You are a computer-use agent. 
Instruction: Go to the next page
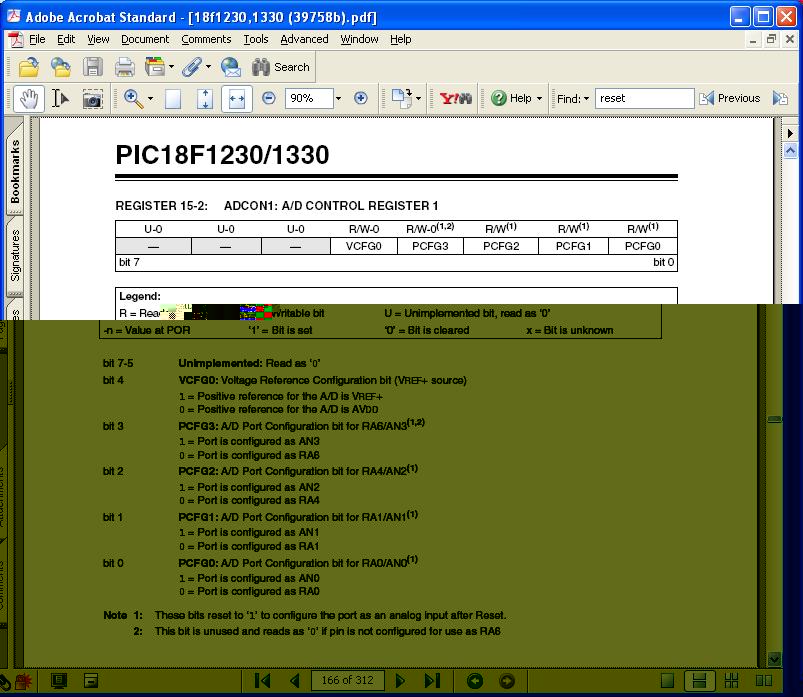pyautogui.click(x=400, y=681)
